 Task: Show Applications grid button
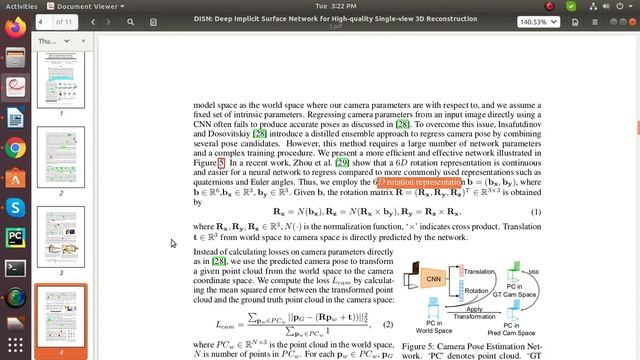[16, 345]
